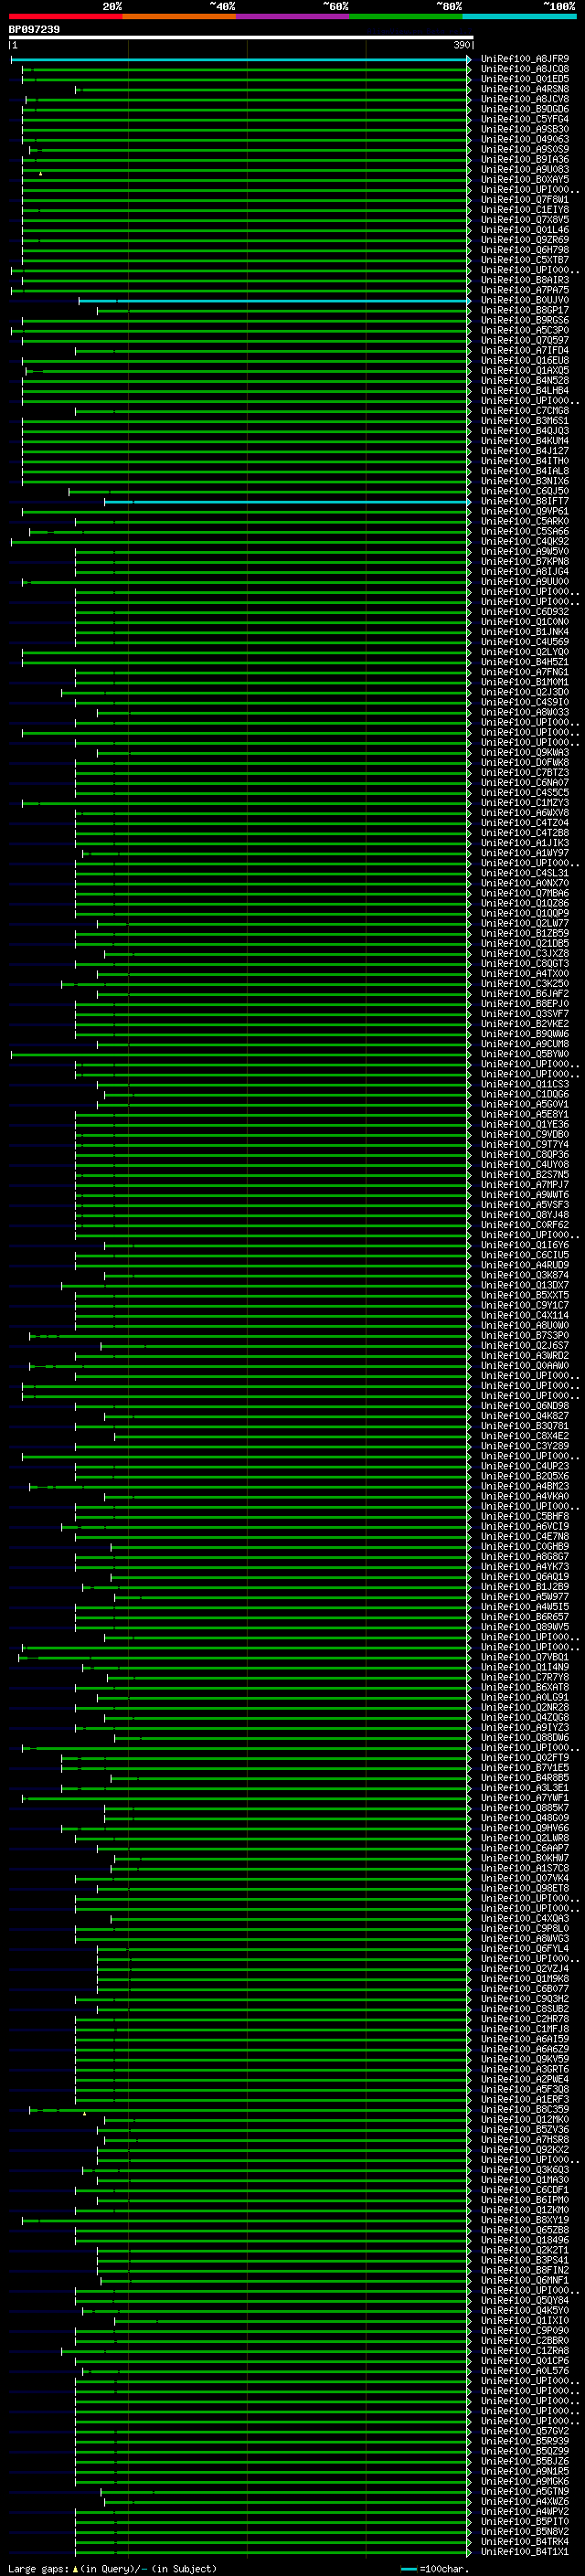Select hit label UniRef100_B8GP17

point(524,310)
